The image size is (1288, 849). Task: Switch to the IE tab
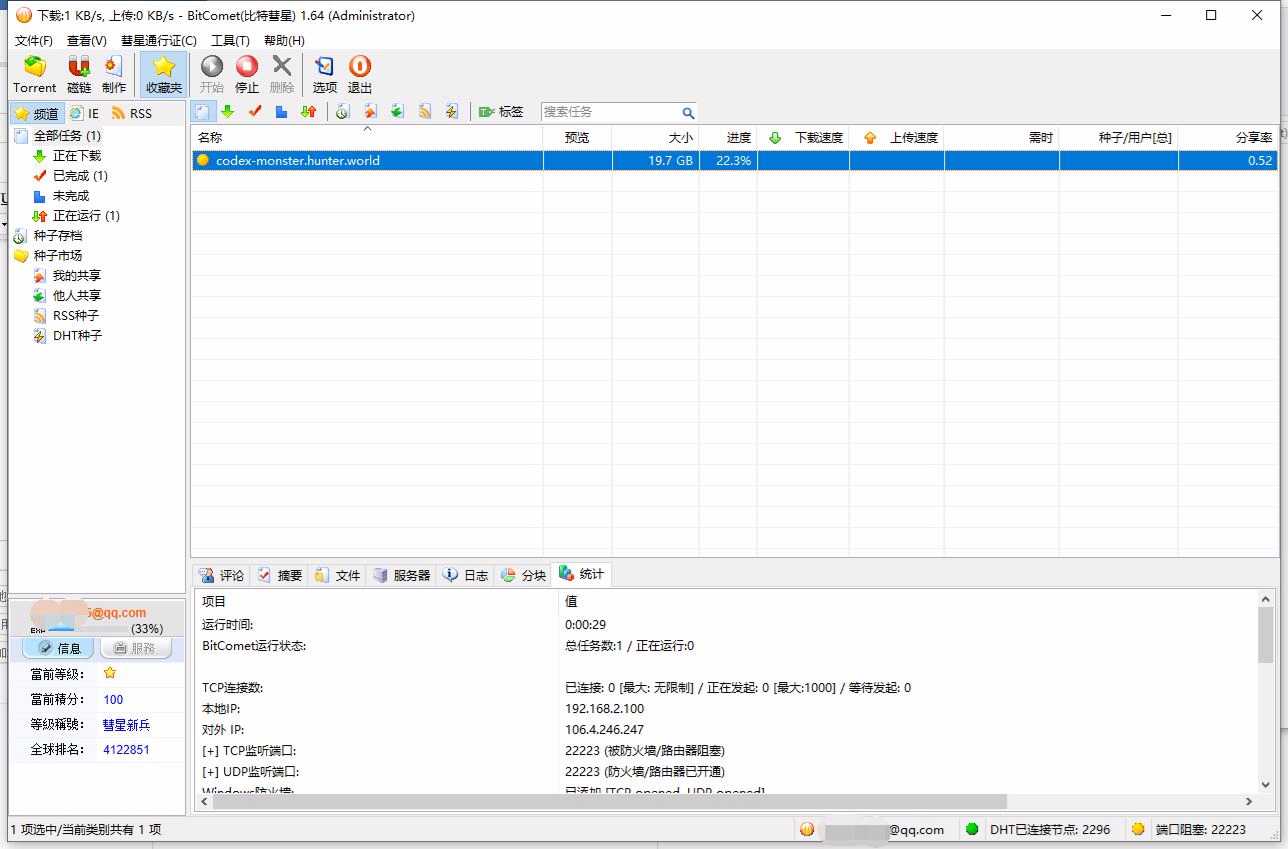(x=85, y=113)
